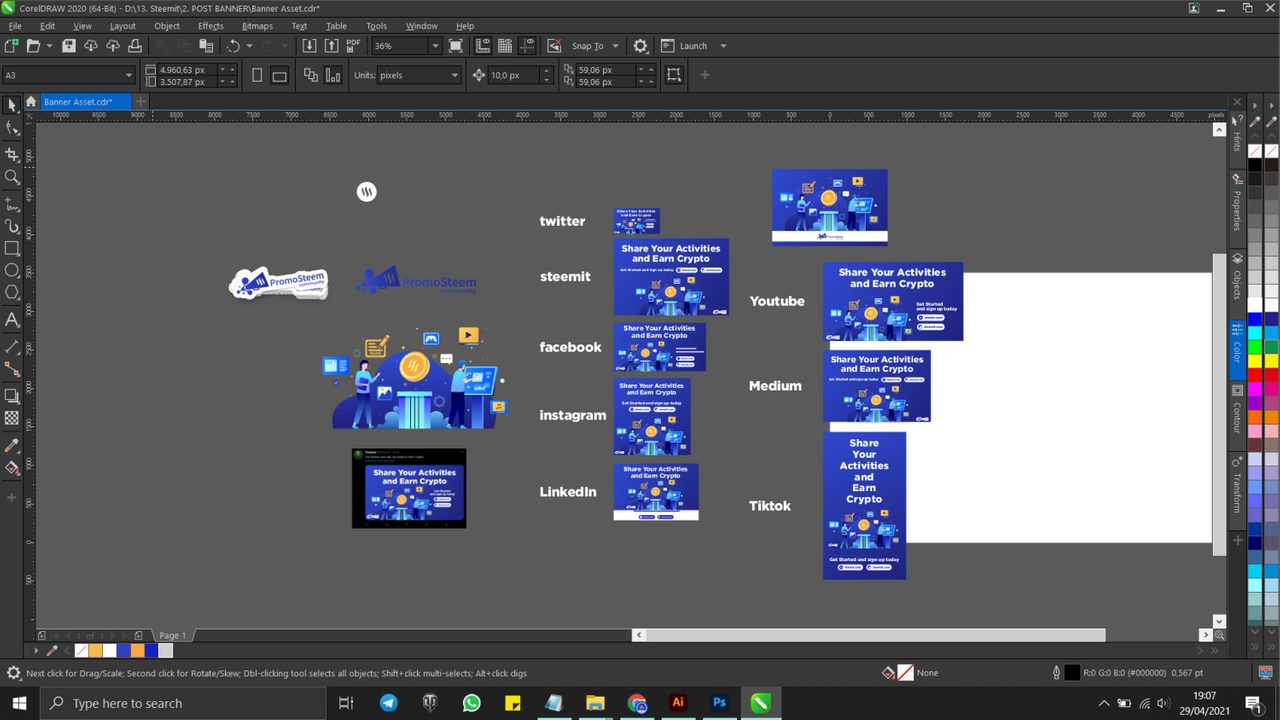Select the Shape edit tool
The width and height of the screenshot is (1280, 720).
12,129
